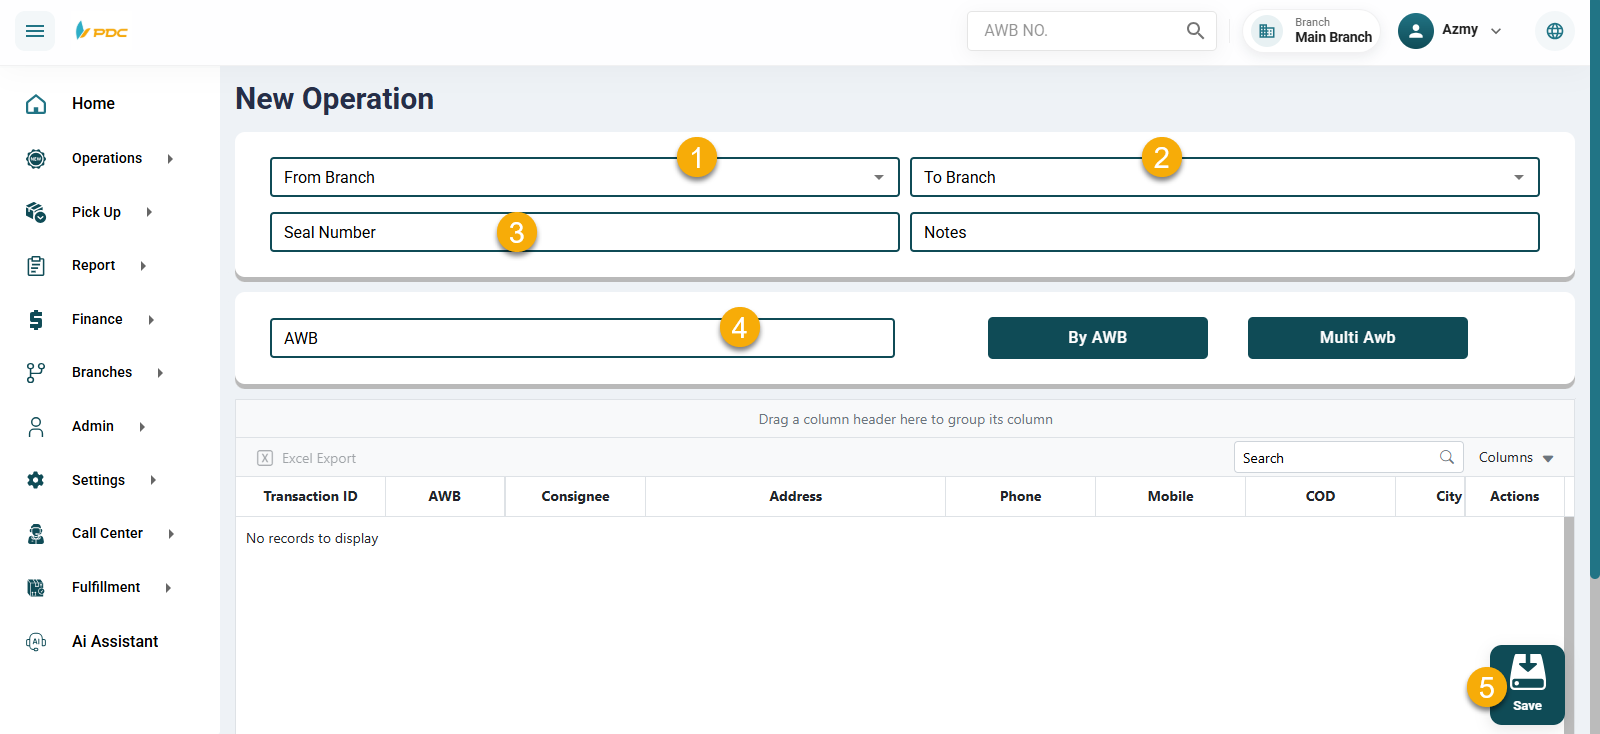Open the To Branch dropdown
This screenshot has height=734, width=1600.
[x=1518, y=177]
